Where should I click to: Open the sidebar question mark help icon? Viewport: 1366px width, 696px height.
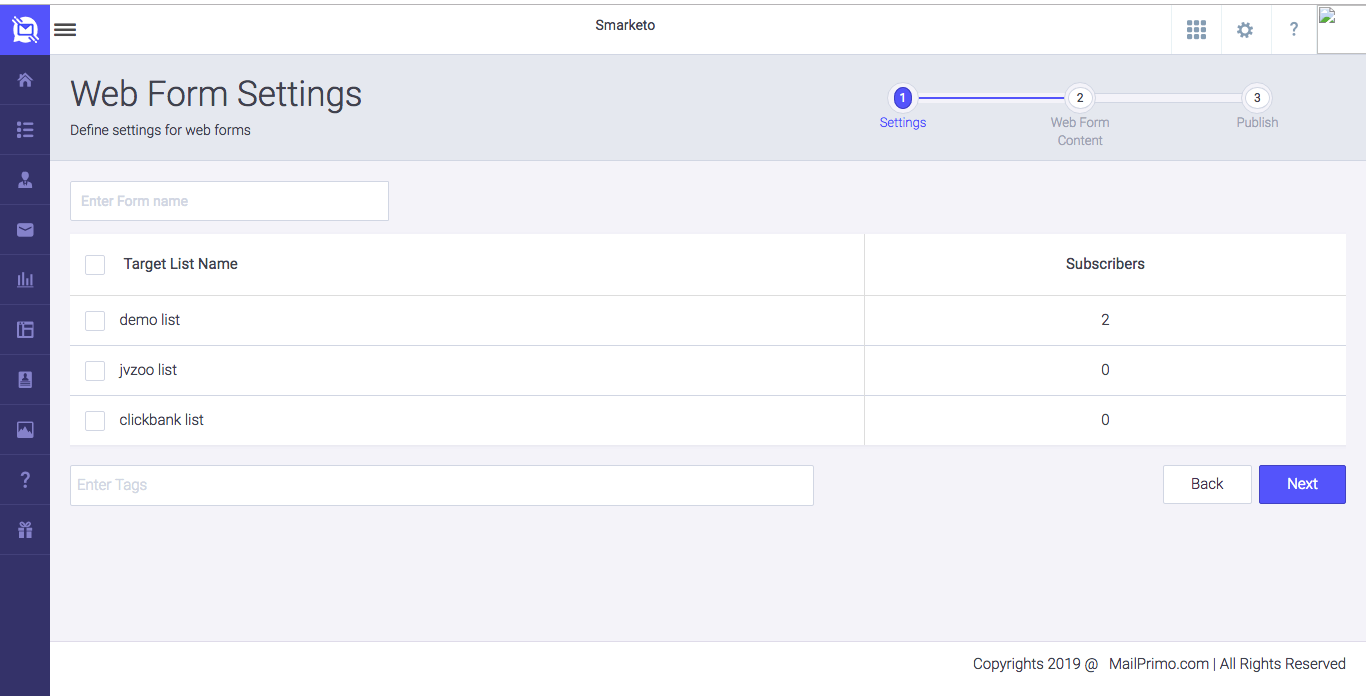tap(25, 480)
